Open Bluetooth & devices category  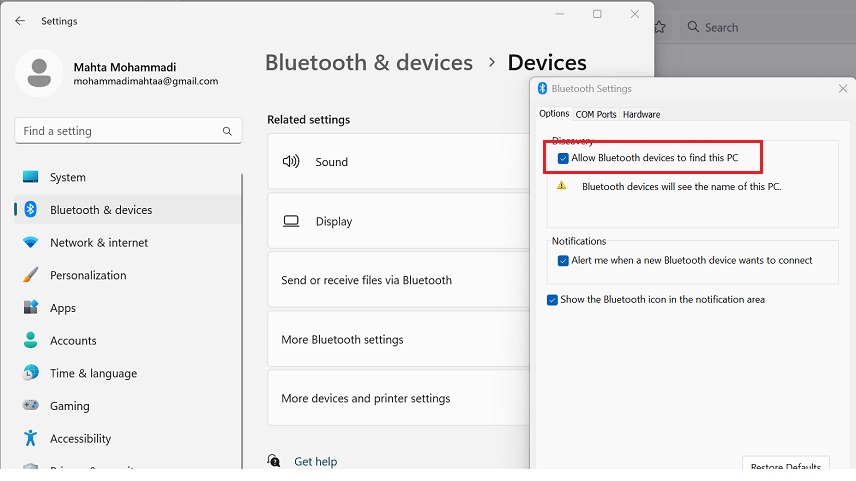point(128,210)
